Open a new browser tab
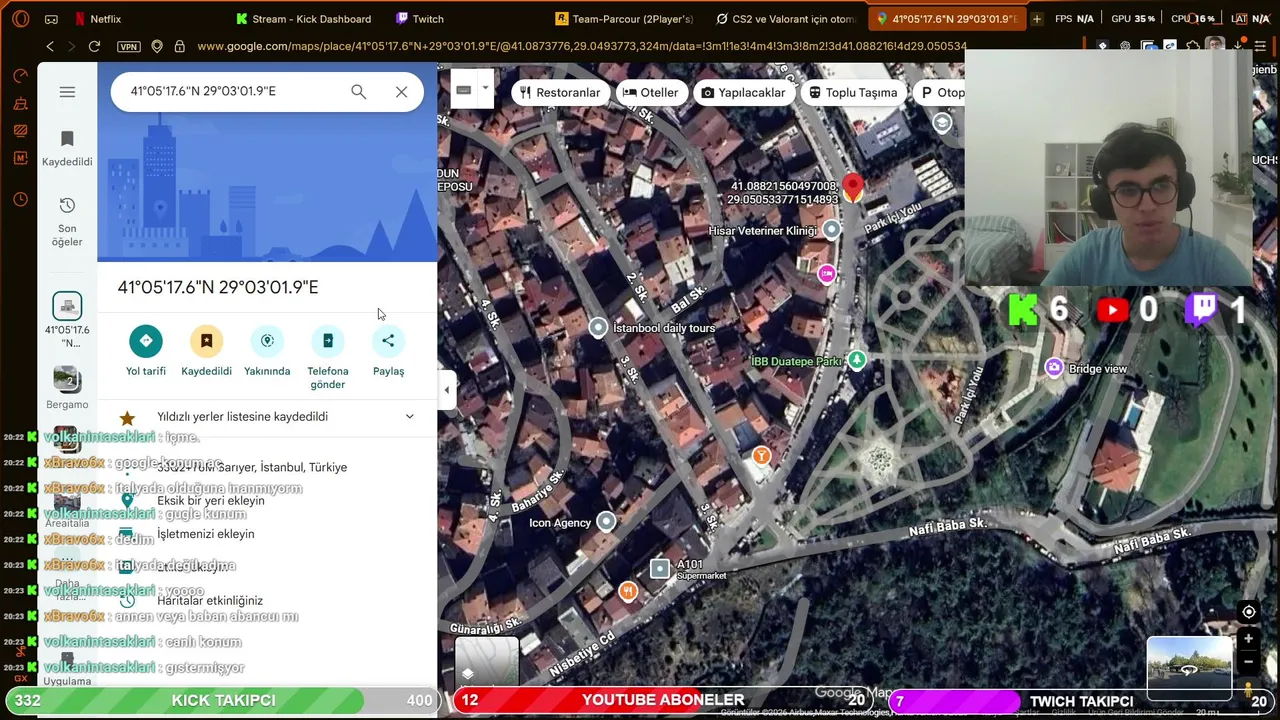This screenshot has height=720, width=1280. (x=1037, y=18)
